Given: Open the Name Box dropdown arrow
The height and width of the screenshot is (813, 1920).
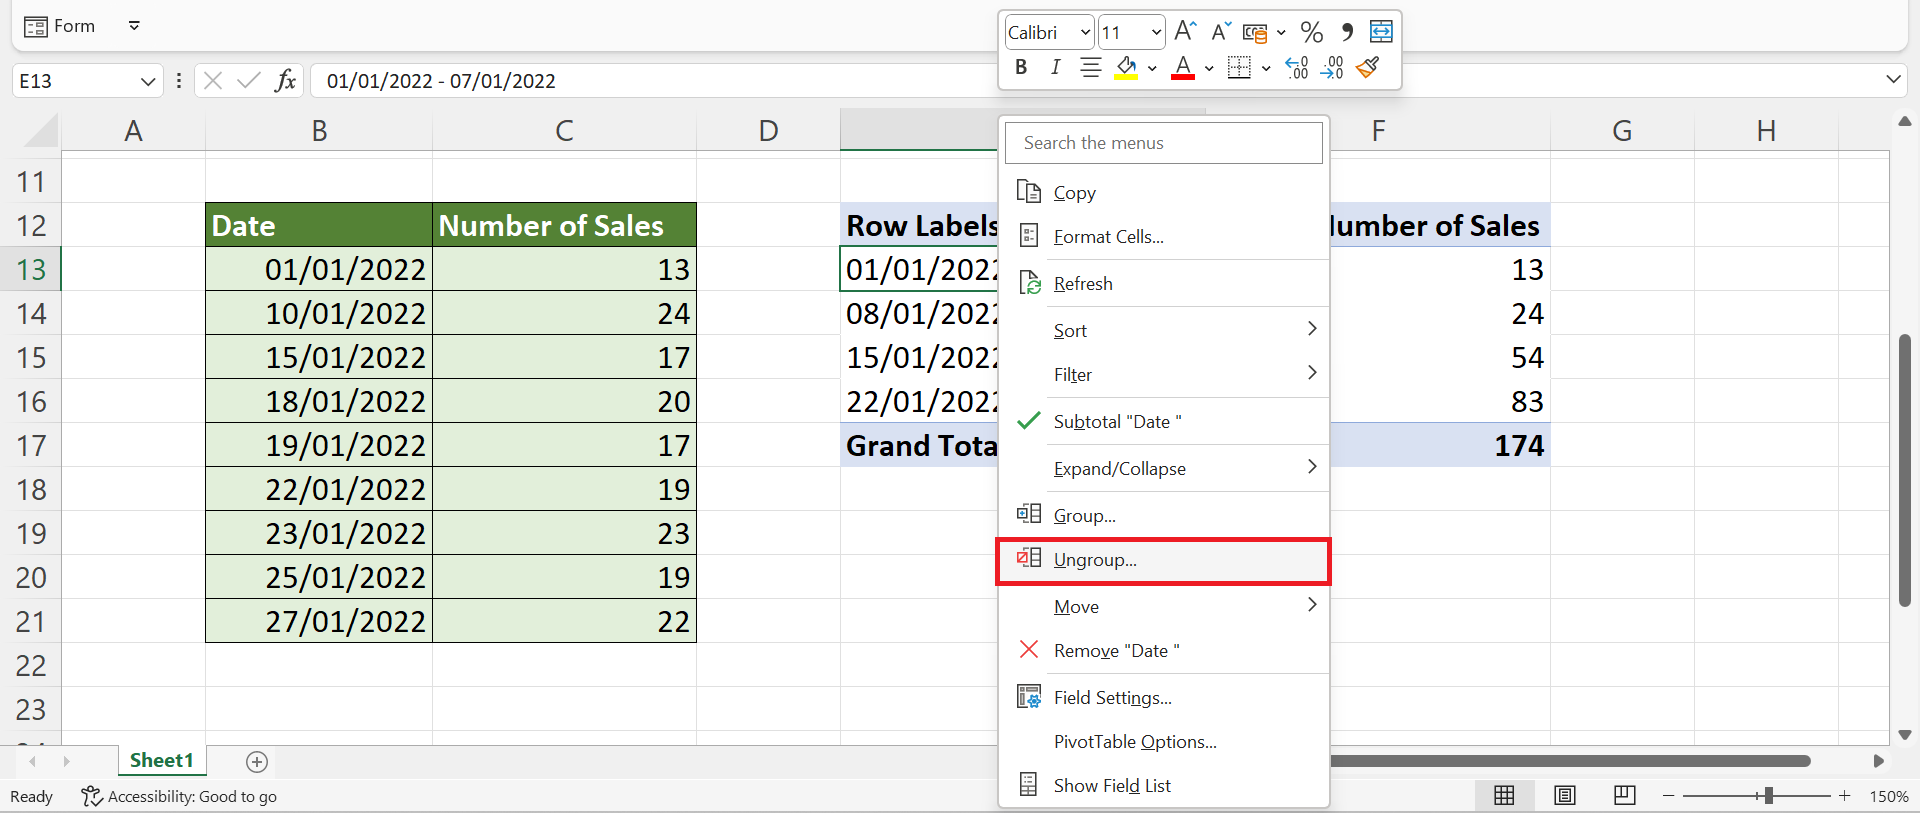Looking at the screenshot, I should click(x=147, y=81).
